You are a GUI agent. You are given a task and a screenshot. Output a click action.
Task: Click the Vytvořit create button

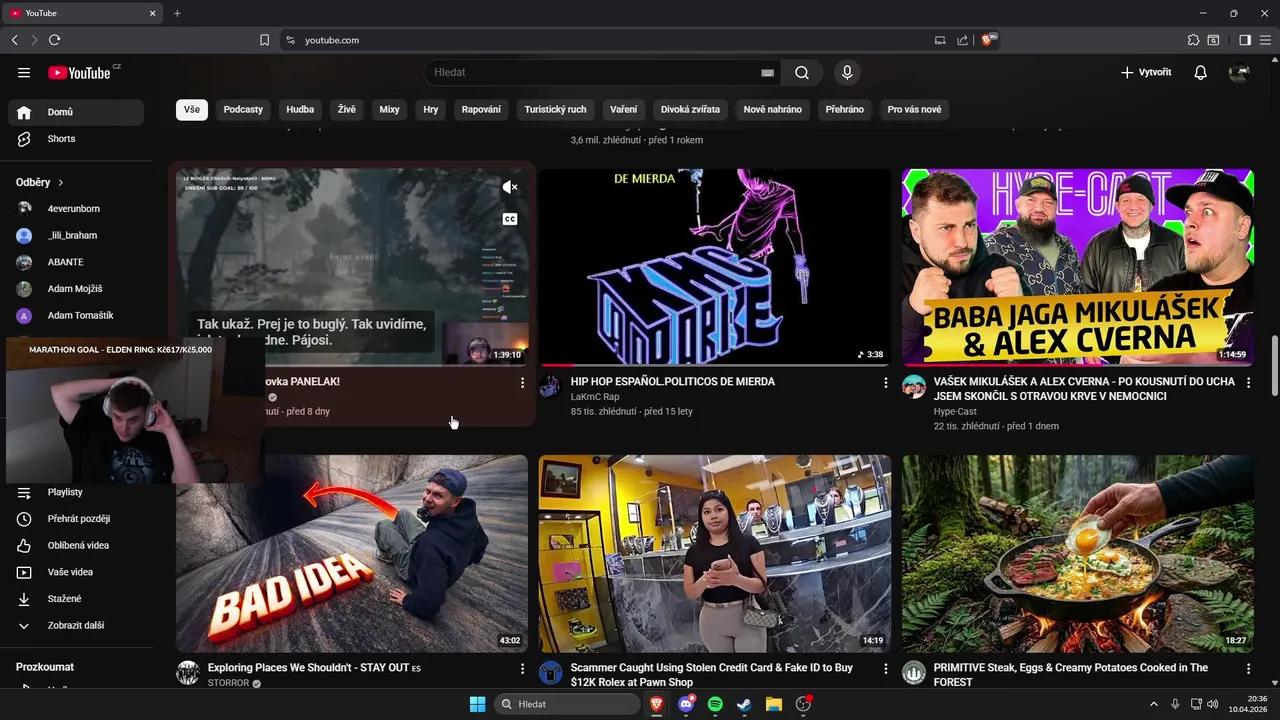[x=1146, y=72]
